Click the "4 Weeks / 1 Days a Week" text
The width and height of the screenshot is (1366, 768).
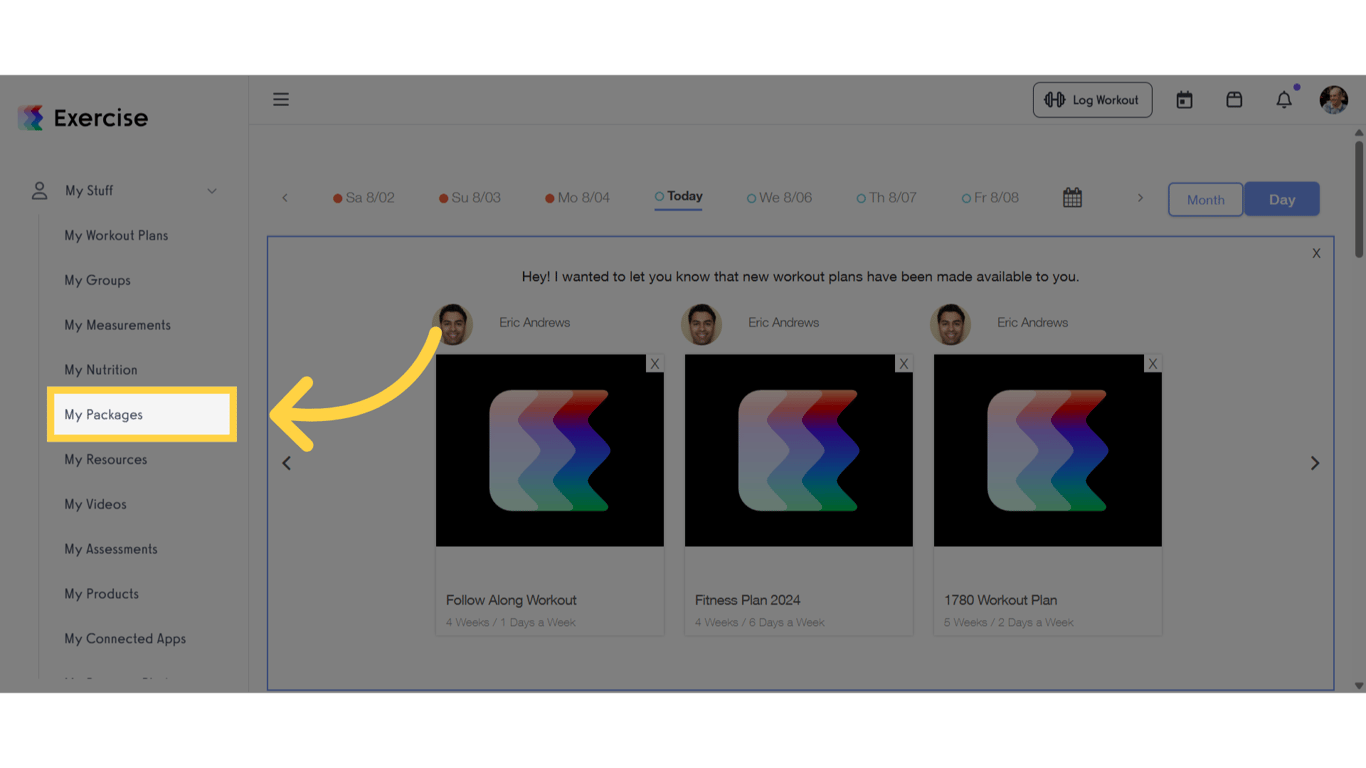pyautogui.click(x=511, y=622)
